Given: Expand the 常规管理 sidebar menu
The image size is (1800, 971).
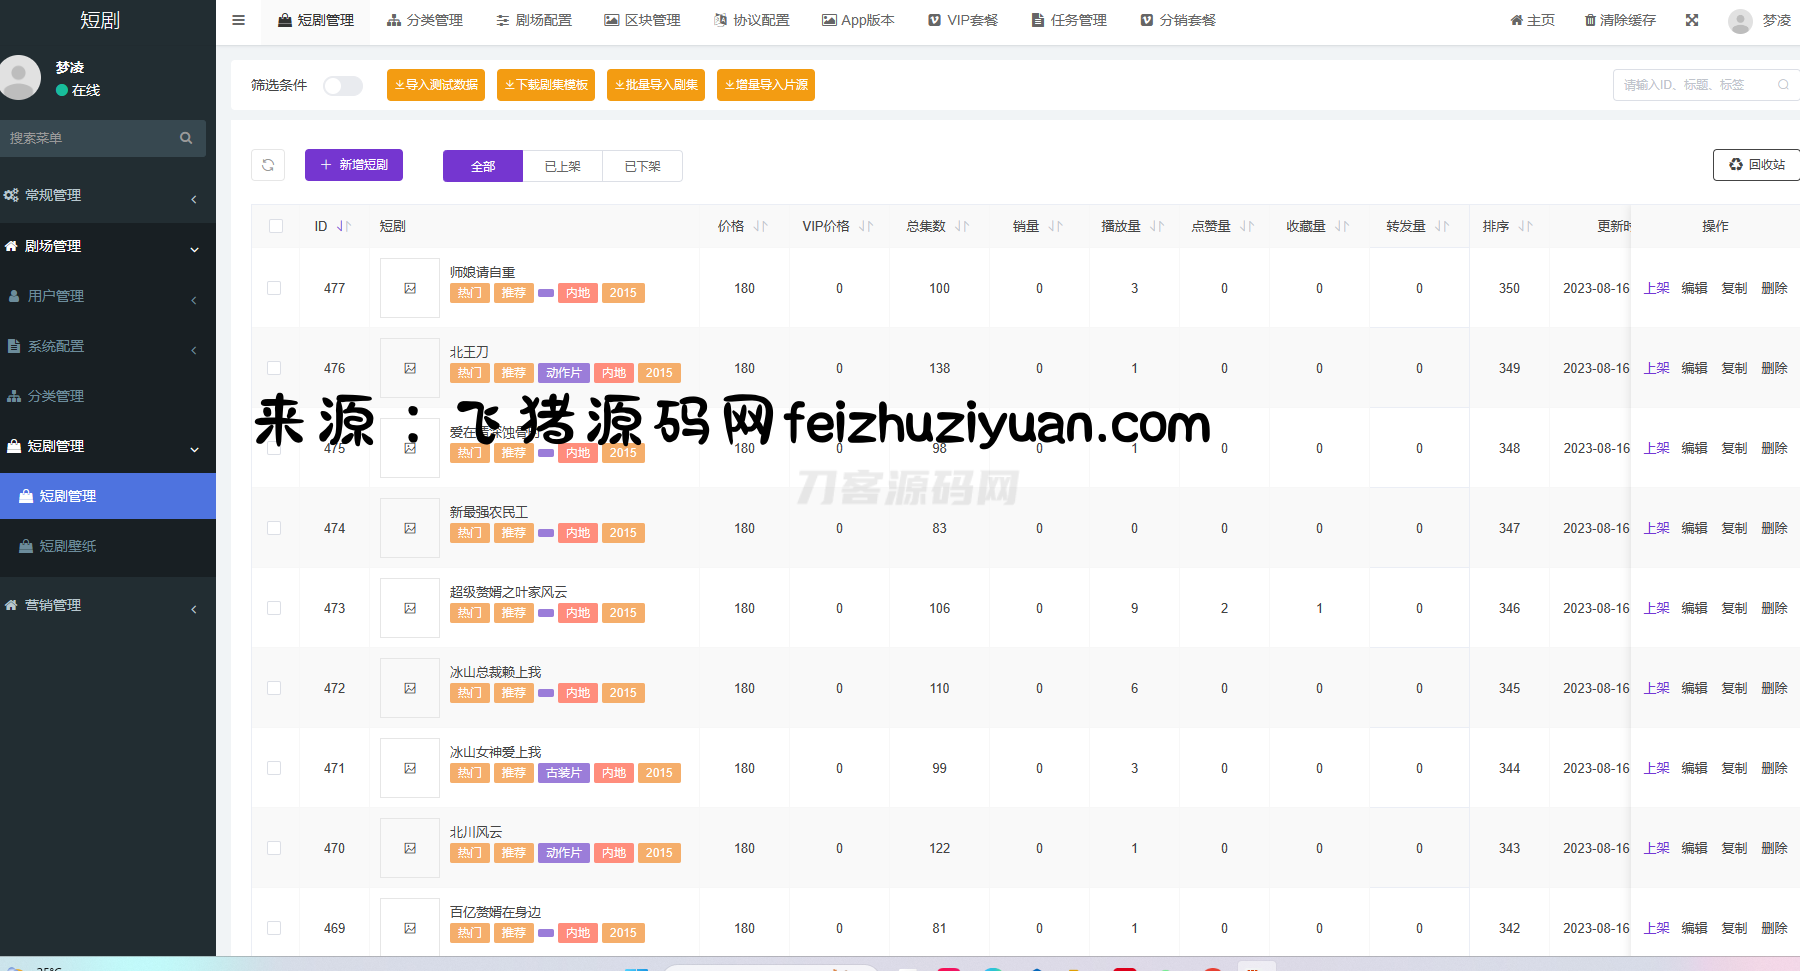Looking at the screenshot, I should (100, 196).
